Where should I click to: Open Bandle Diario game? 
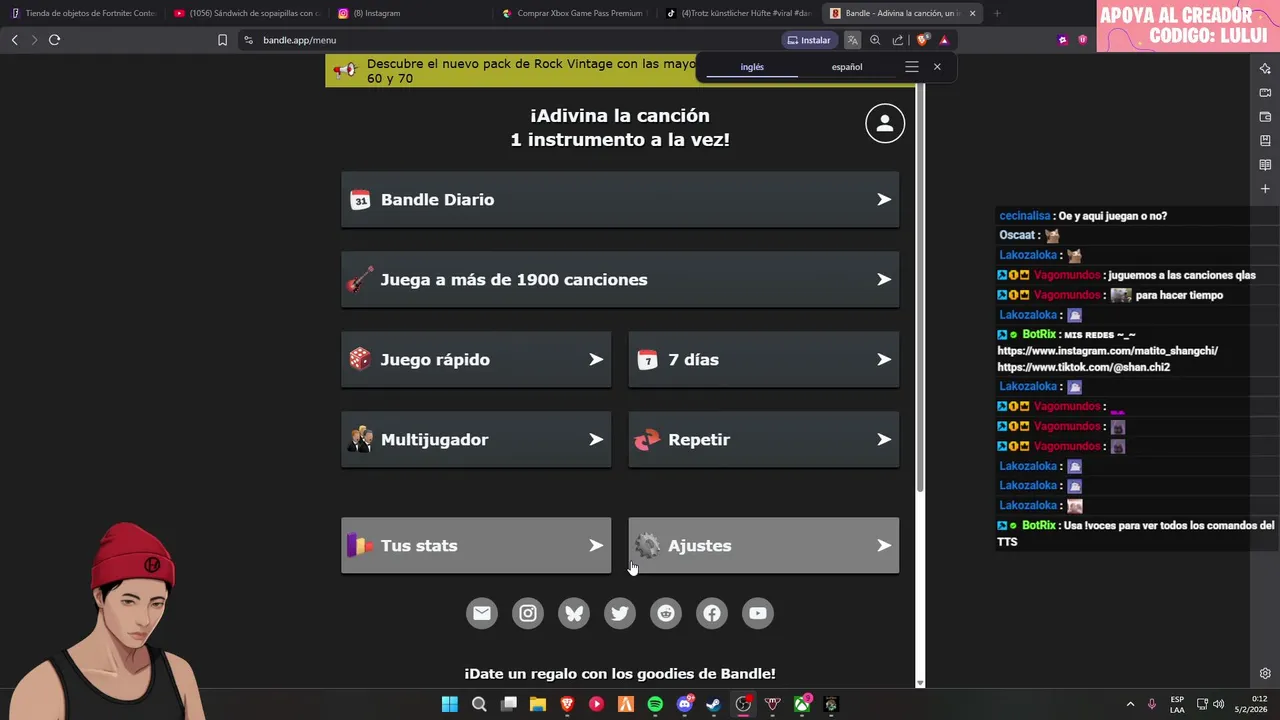(x=620, y=199)
